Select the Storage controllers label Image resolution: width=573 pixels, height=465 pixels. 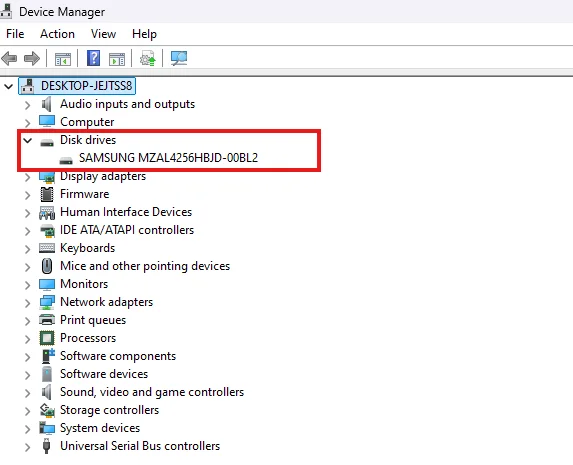pos(109,410)
